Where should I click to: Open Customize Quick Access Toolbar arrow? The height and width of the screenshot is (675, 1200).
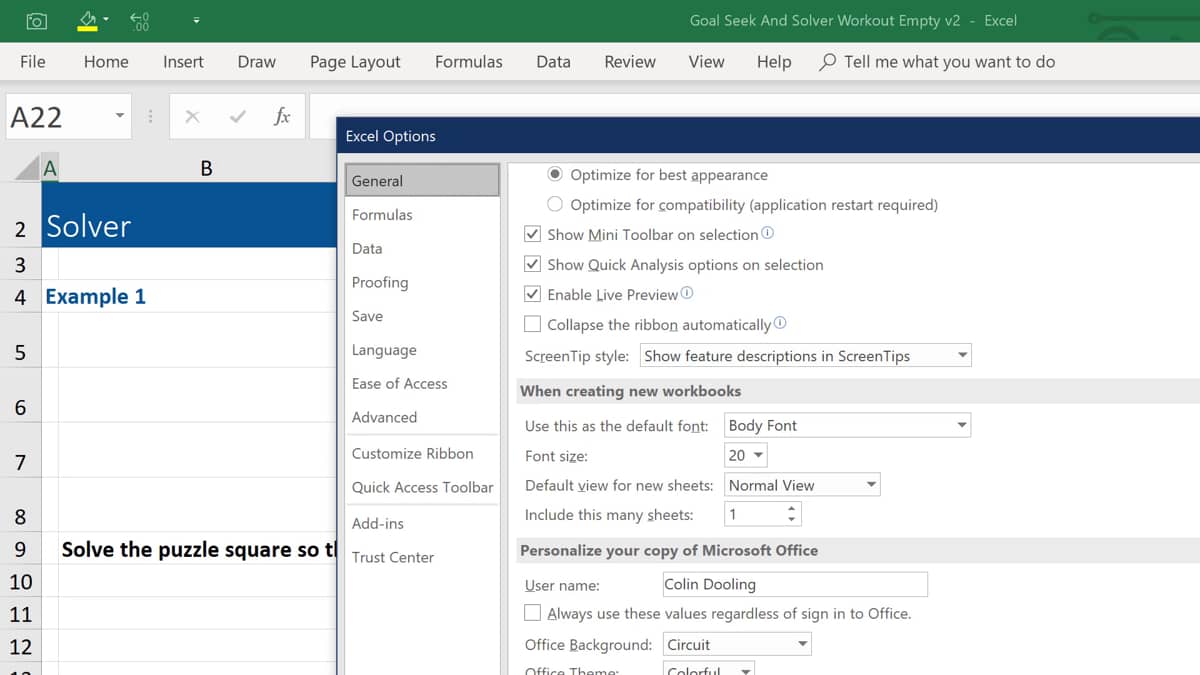[x=196, y=20]
